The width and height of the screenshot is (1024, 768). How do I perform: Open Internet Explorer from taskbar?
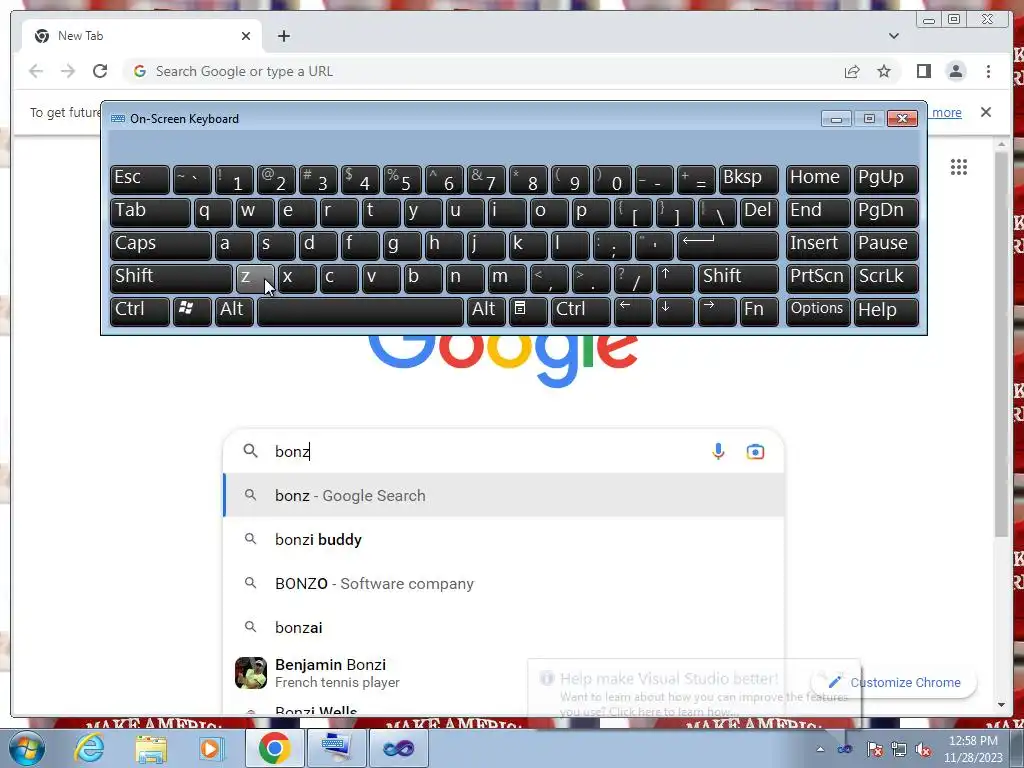point(89,748)
